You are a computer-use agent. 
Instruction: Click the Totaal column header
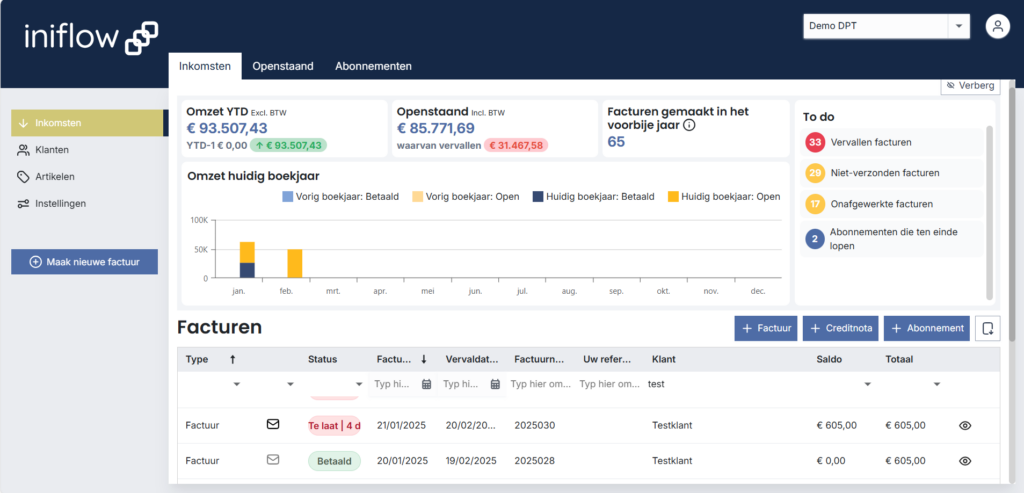tap(899, 359)
